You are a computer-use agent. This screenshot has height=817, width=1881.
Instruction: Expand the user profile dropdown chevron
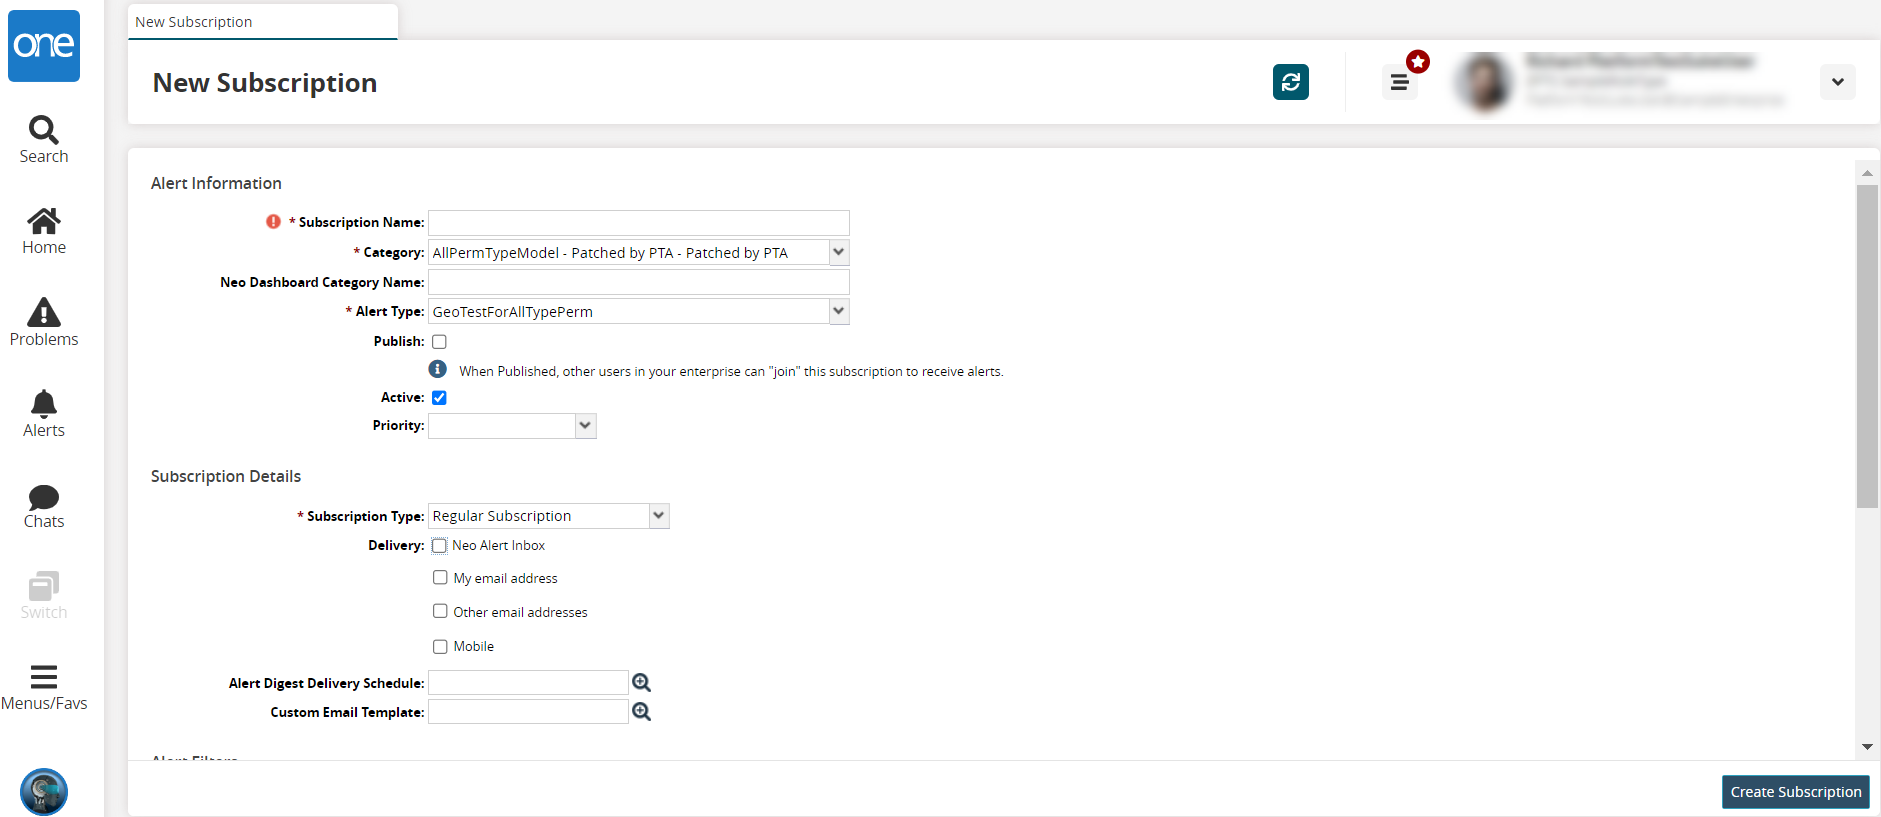tap(1838, 82)
